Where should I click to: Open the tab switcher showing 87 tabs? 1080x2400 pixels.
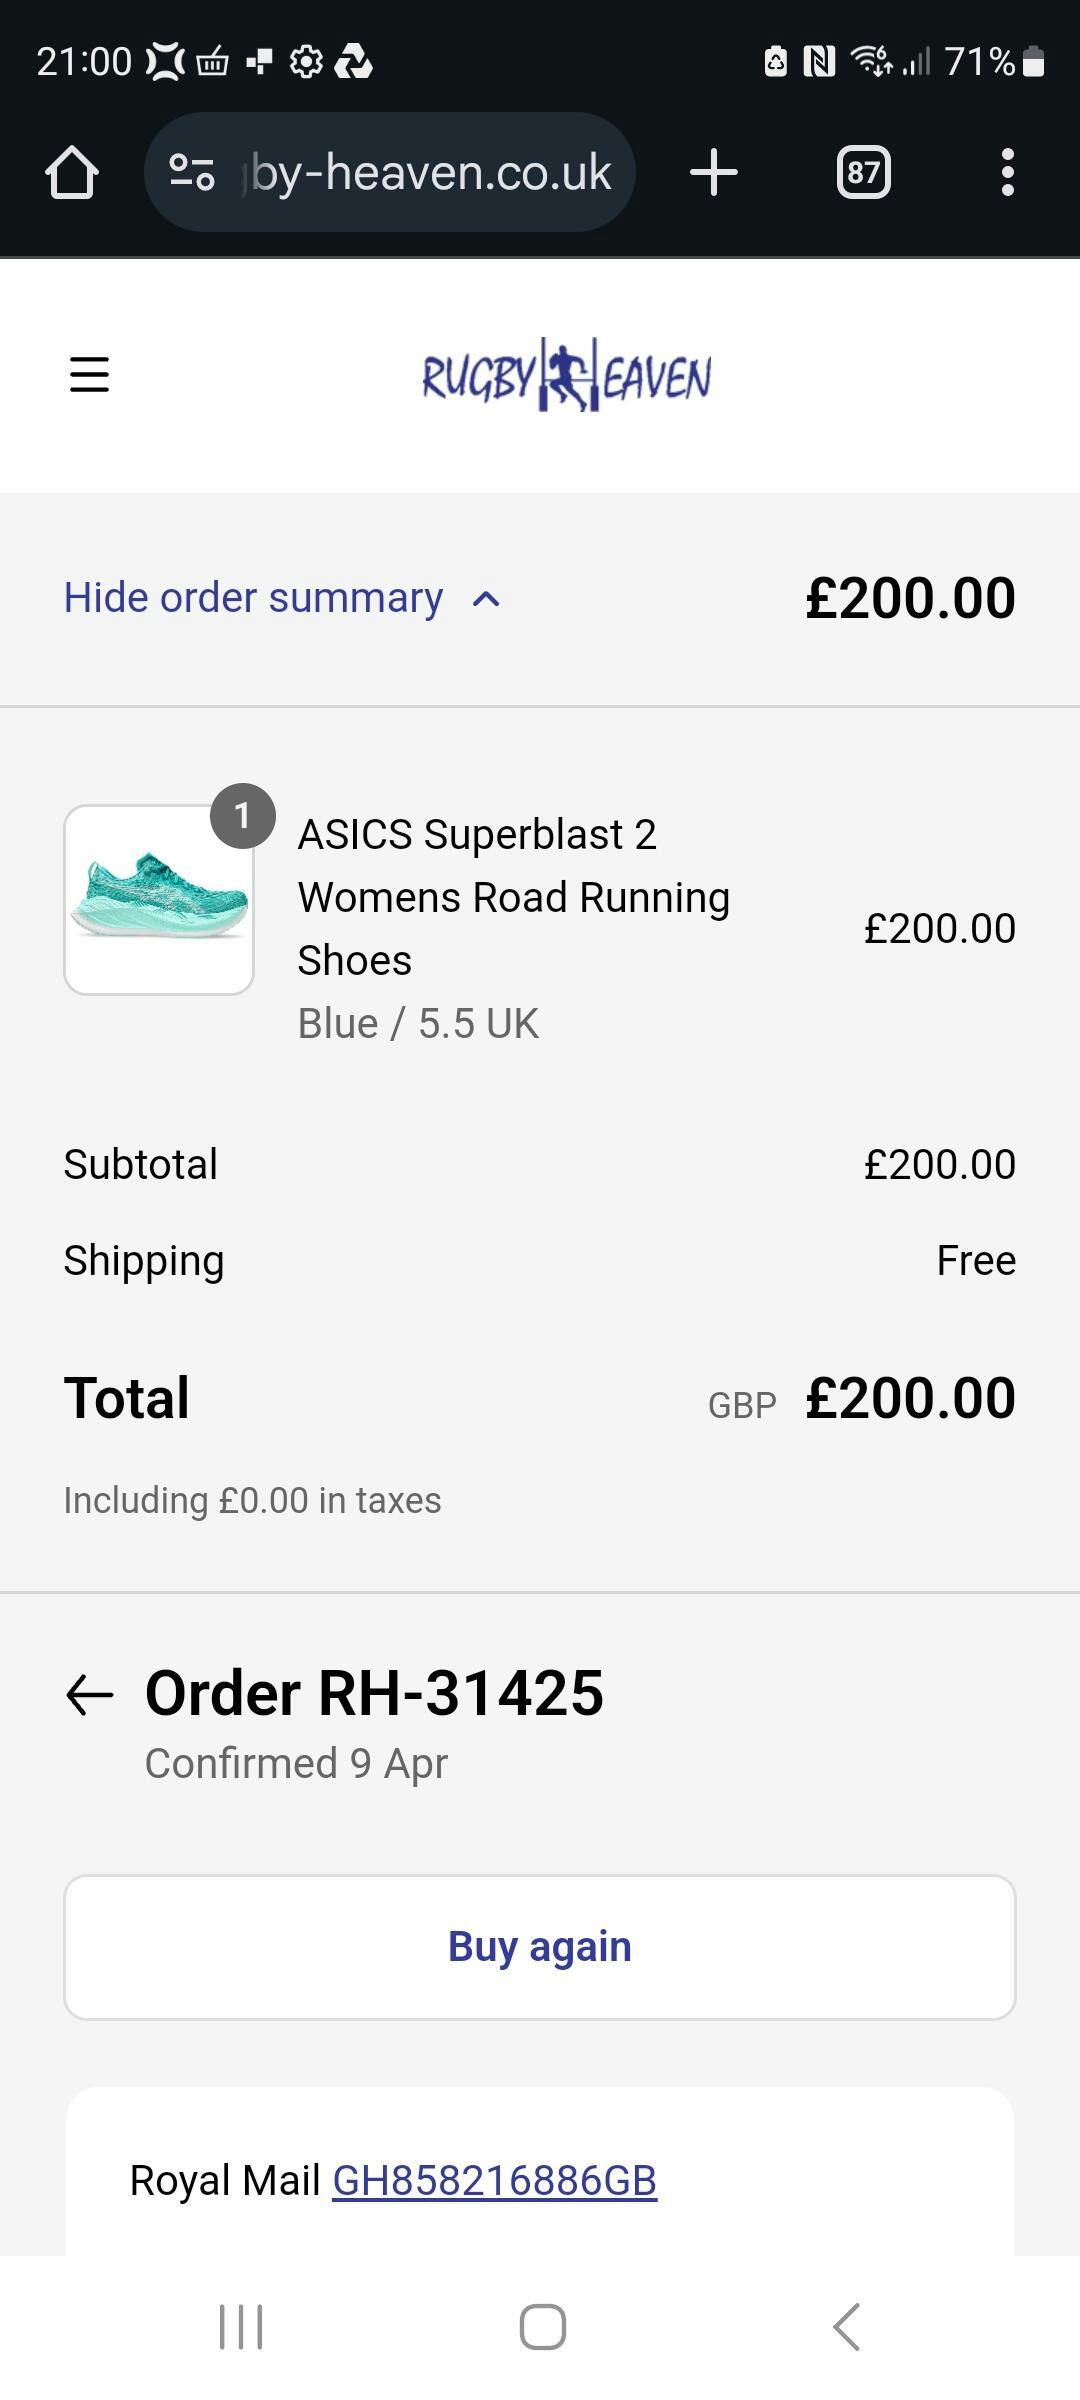(863, 173)
